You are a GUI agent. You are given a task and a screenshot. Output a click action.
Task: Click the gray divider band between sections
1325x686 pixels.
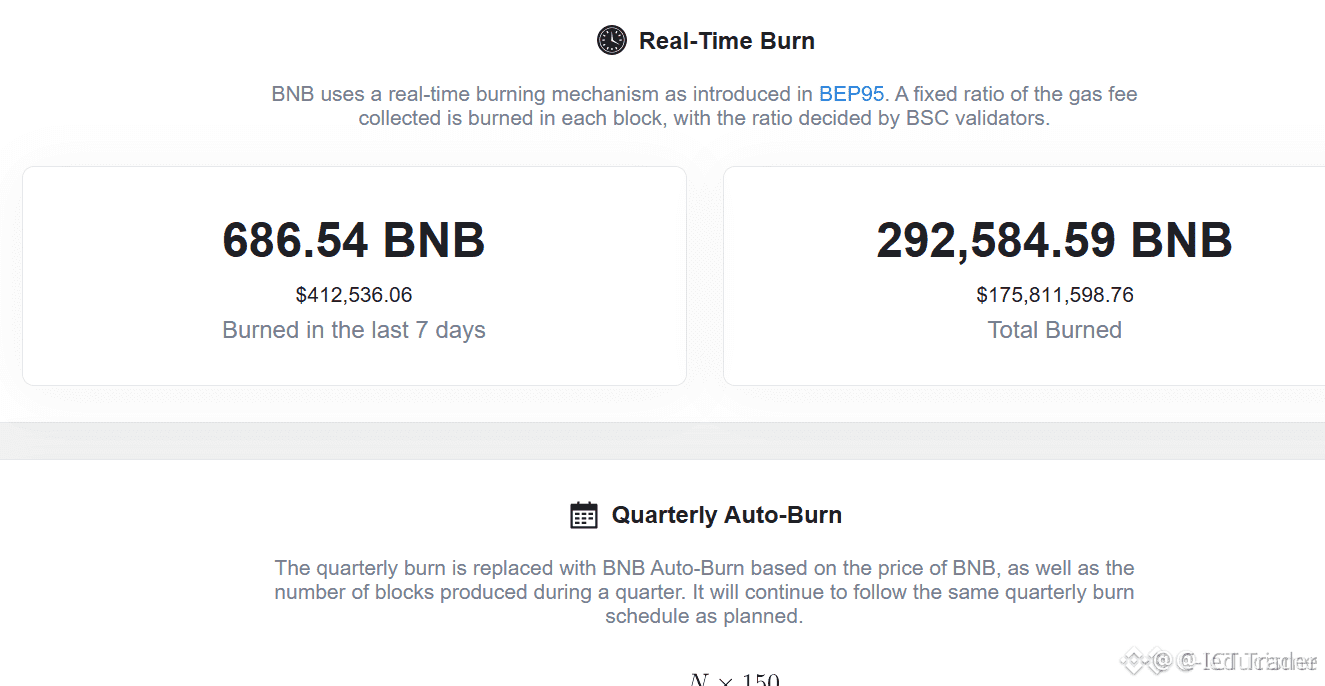(x=662, y=441)
